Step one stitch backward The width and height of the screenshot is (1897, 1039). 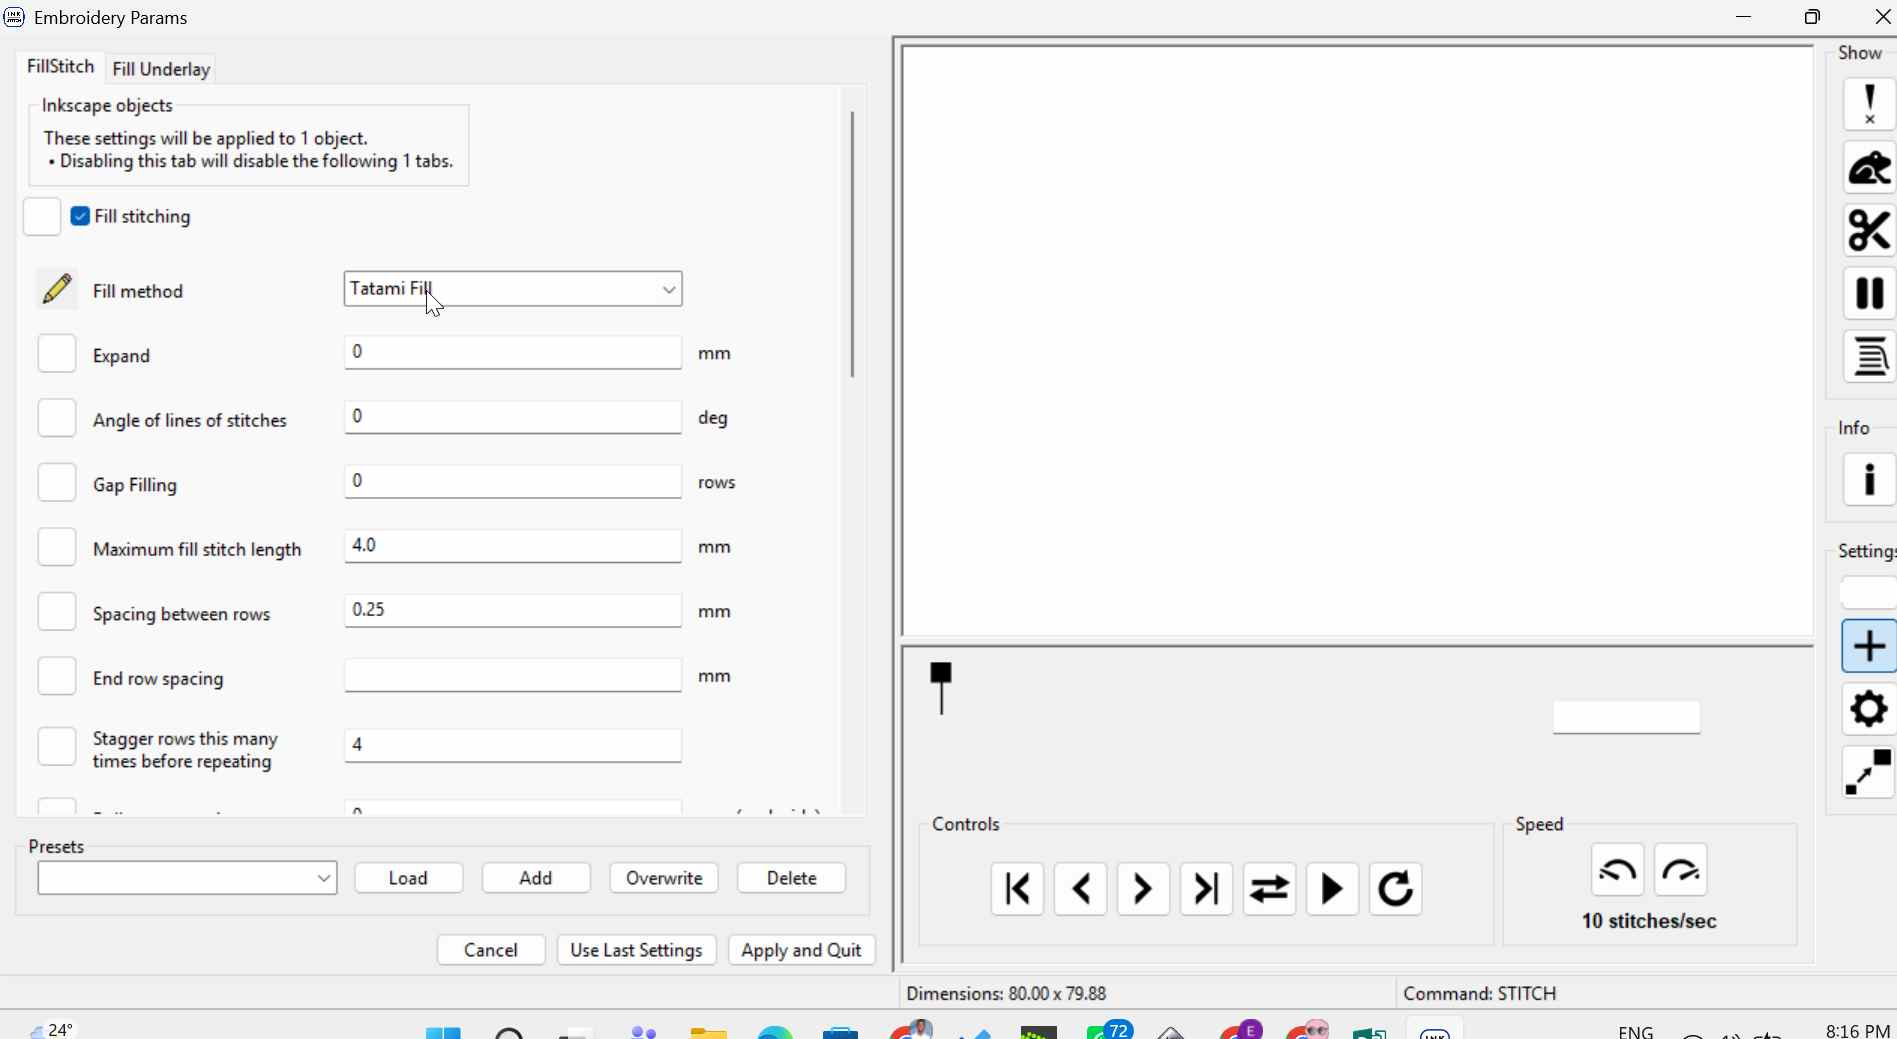(1081, 889)
